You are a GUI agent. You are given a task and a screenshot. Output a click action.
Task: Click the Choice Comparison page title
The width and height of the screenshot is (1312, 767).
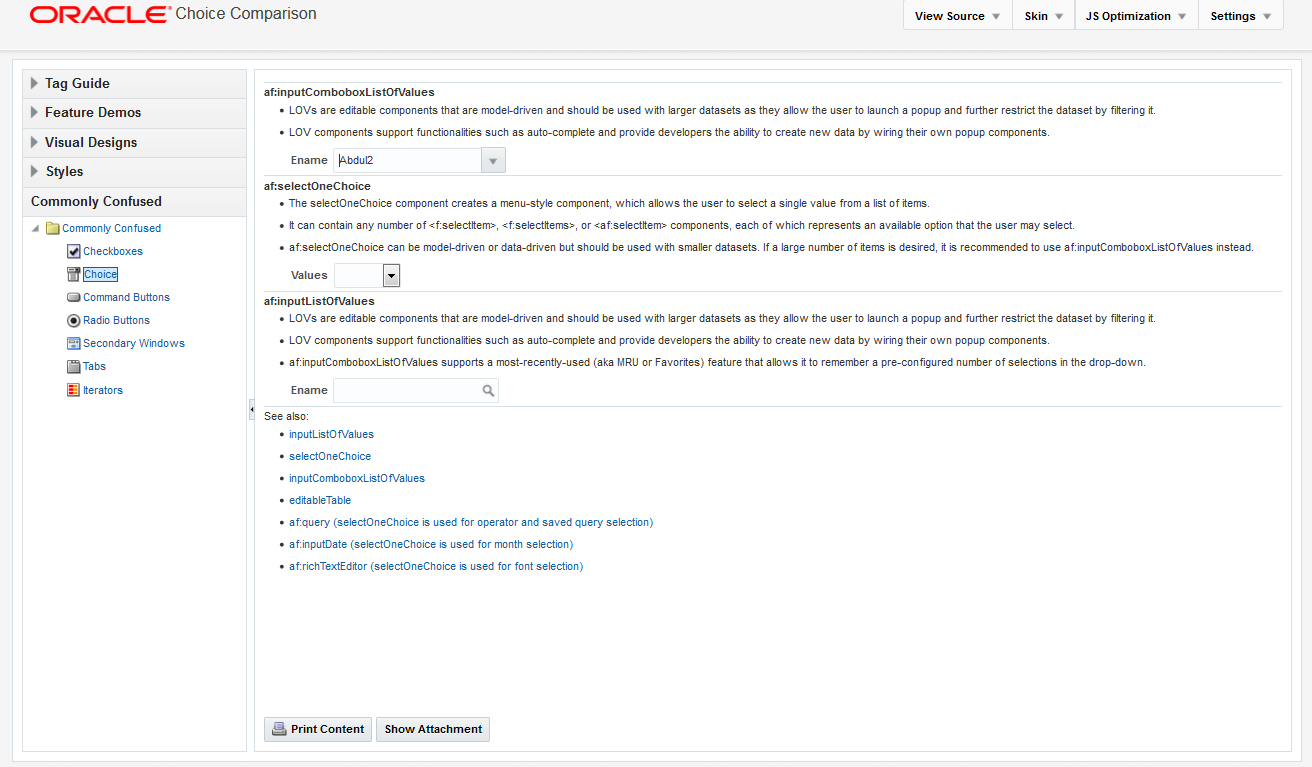[246, 14]
